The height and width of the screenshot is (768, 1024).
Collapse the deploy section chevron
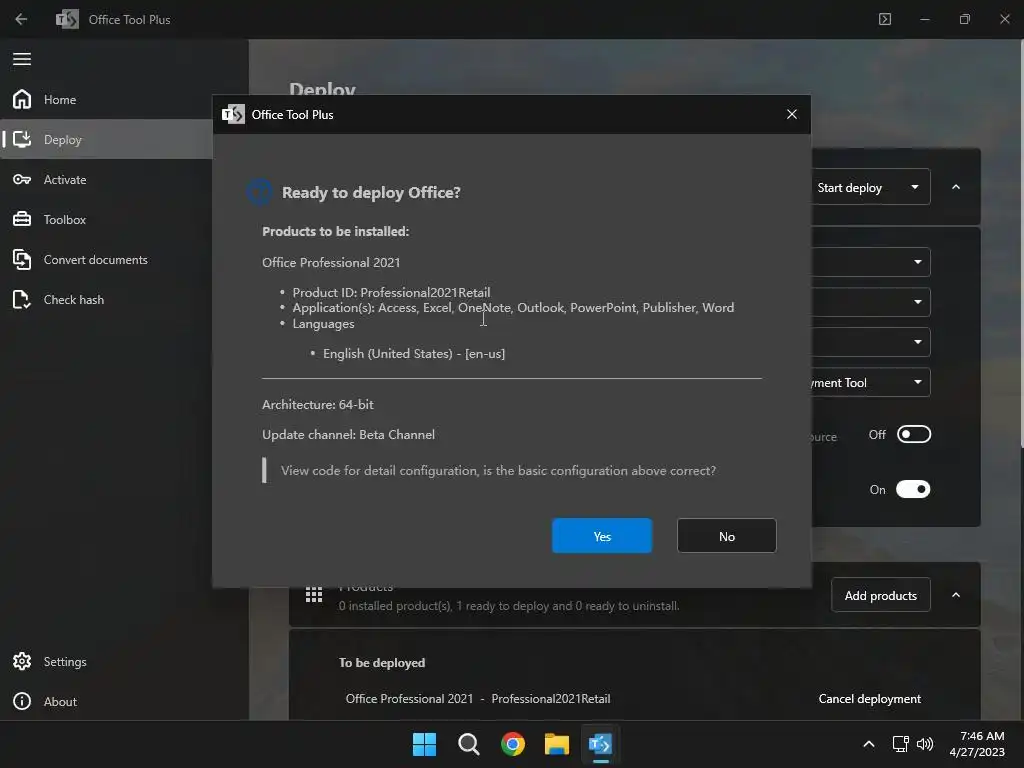[956, 187]
